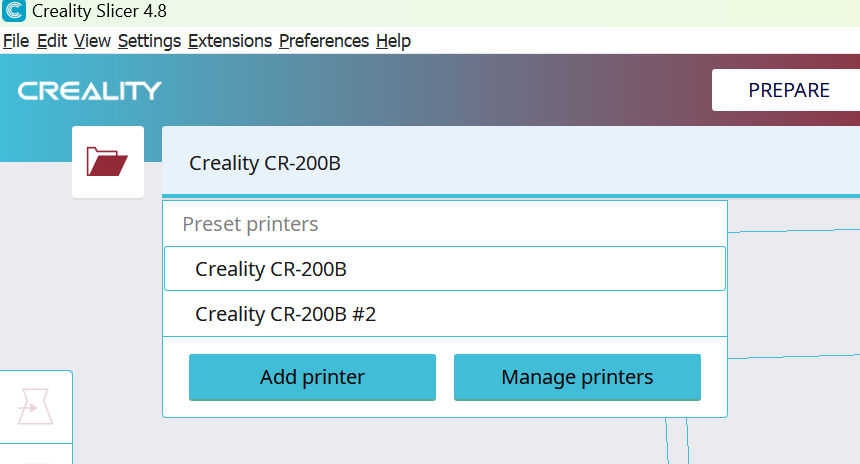The width and height of the screenshot is (860, 464).
Task: Open the file folder icon
Action: tap(108, 162)
